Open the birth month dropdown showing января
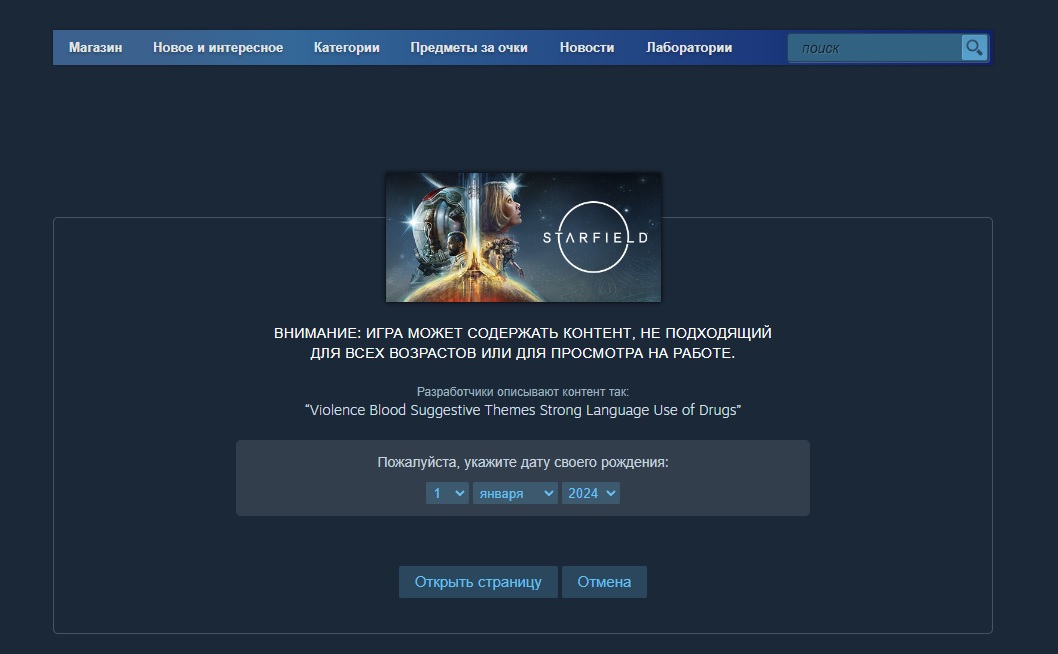The width and height of the screenshot is (1058, 654). point(516,493)
